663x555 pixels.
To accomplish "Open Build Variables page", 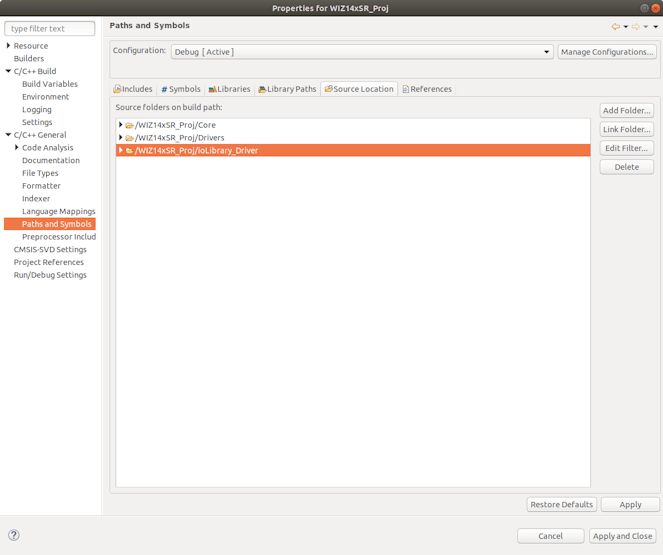I will pos(50,84).
